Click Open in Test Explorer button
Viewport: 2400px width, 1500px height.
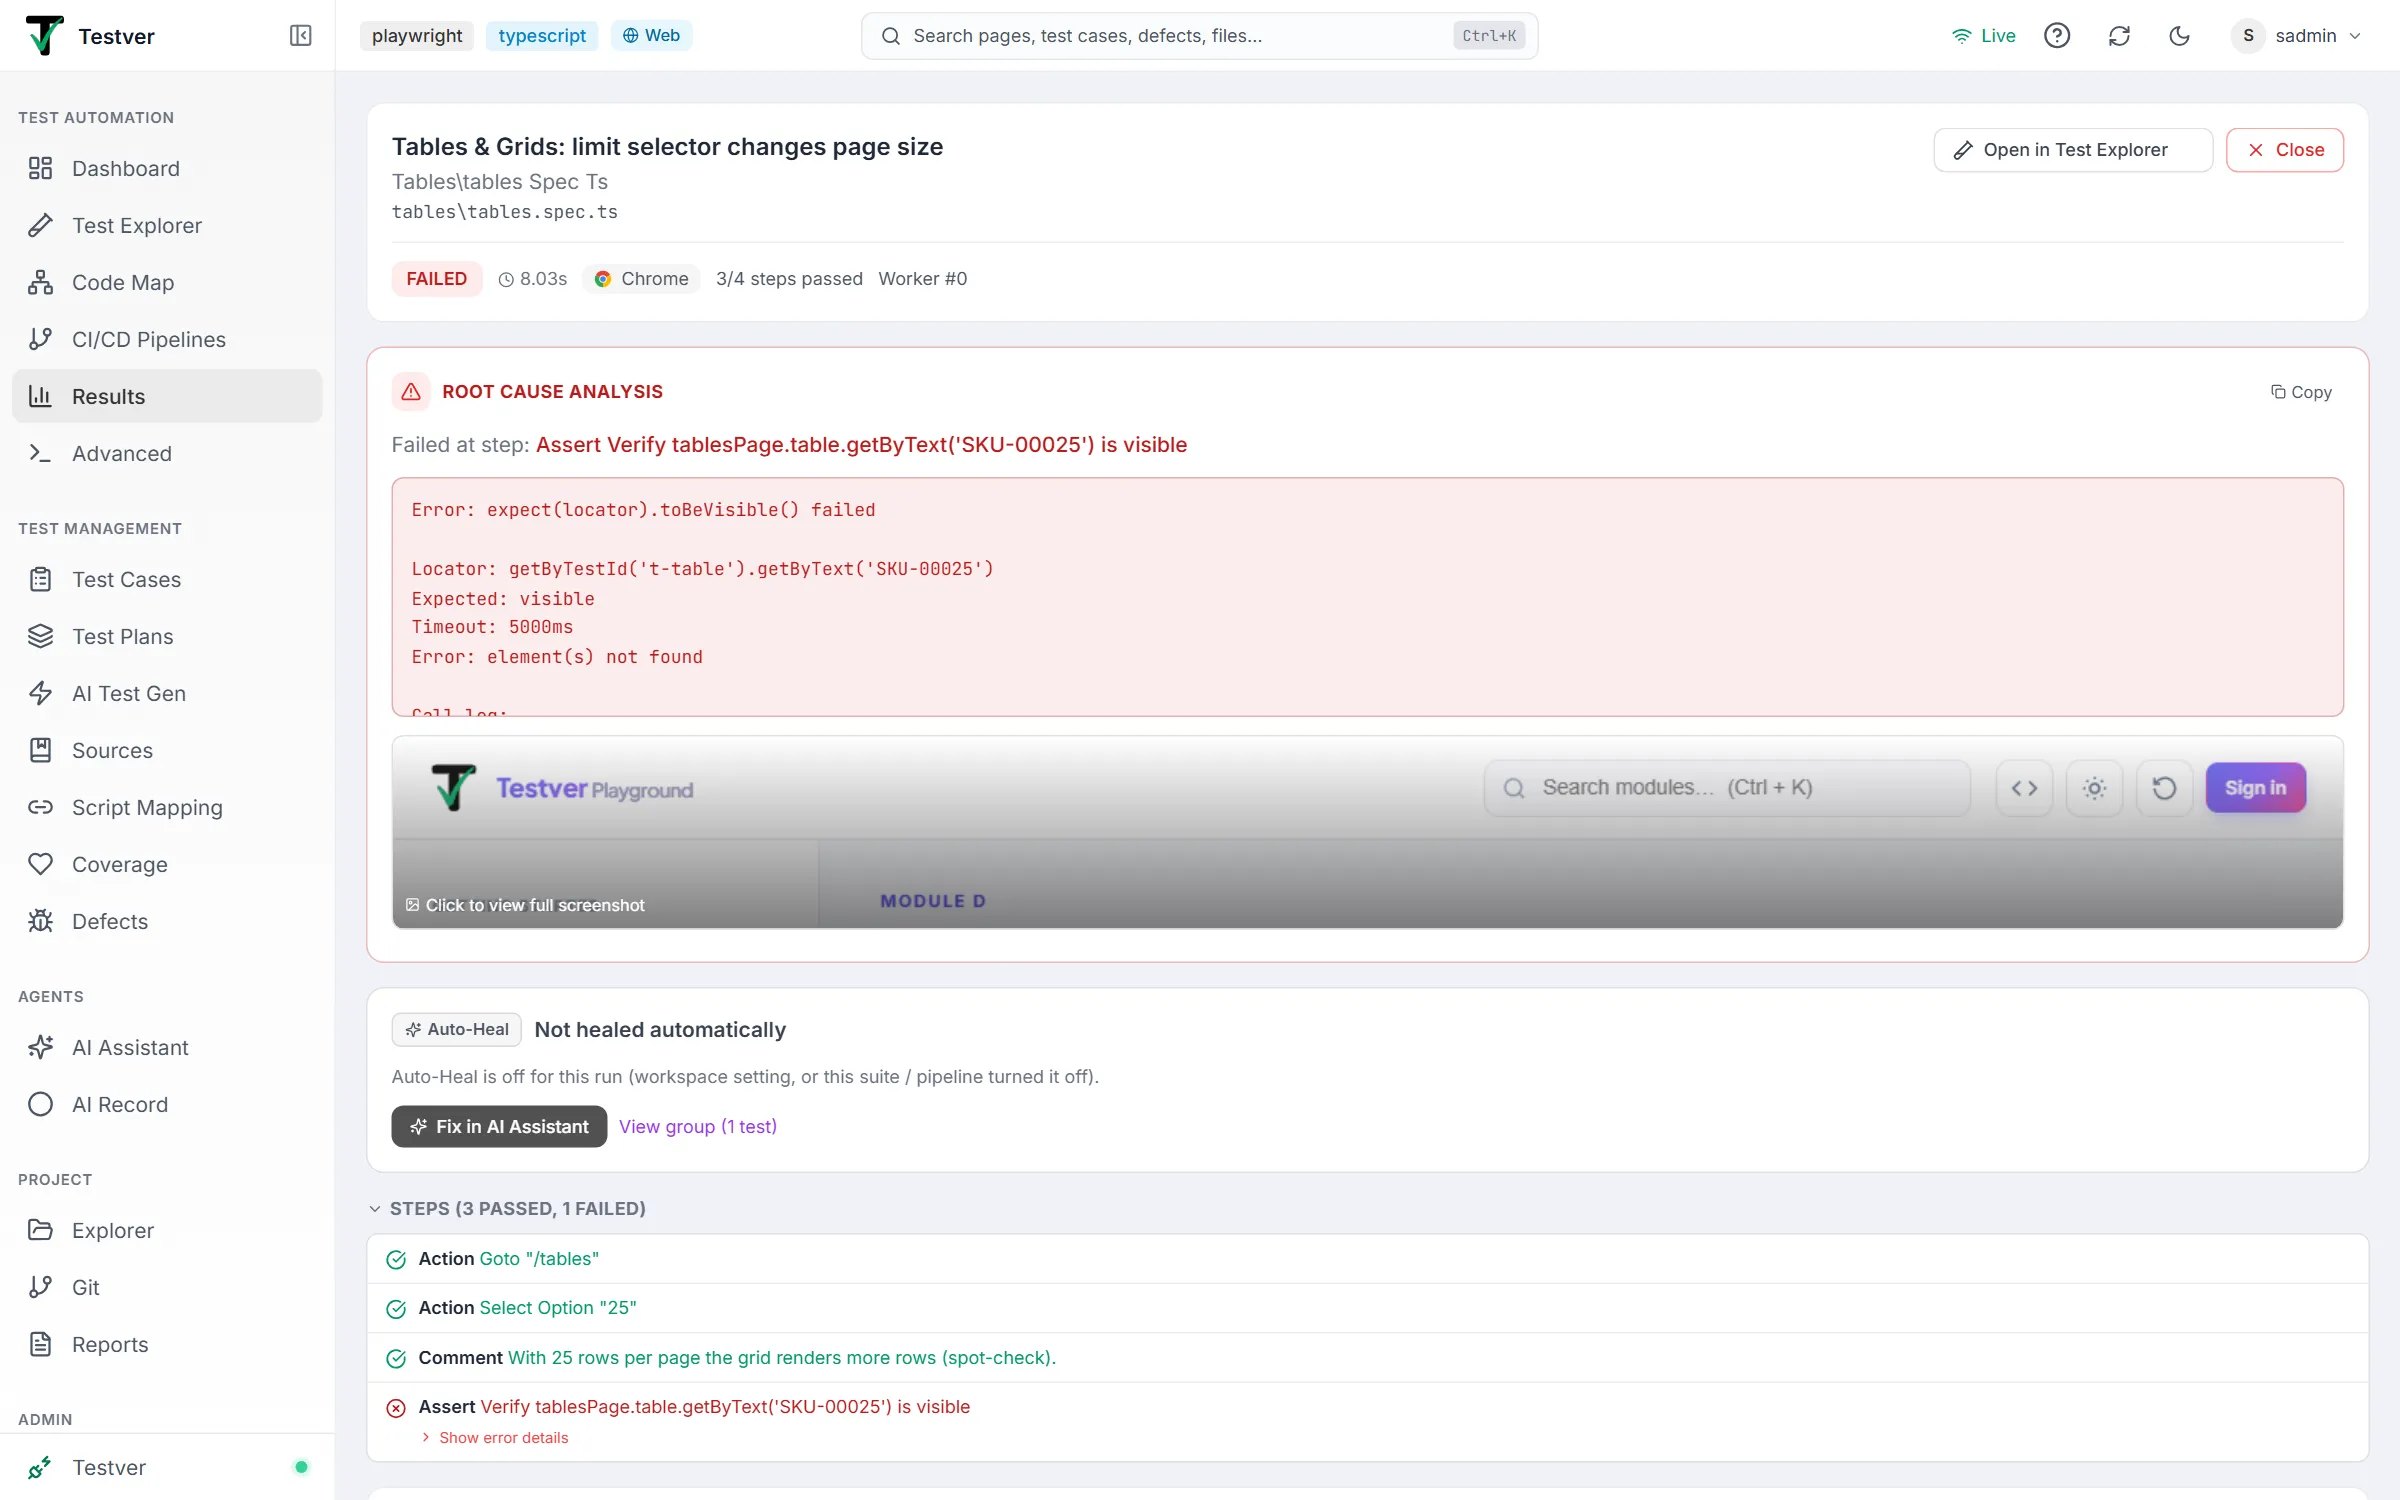click(x=2073, y=150)
